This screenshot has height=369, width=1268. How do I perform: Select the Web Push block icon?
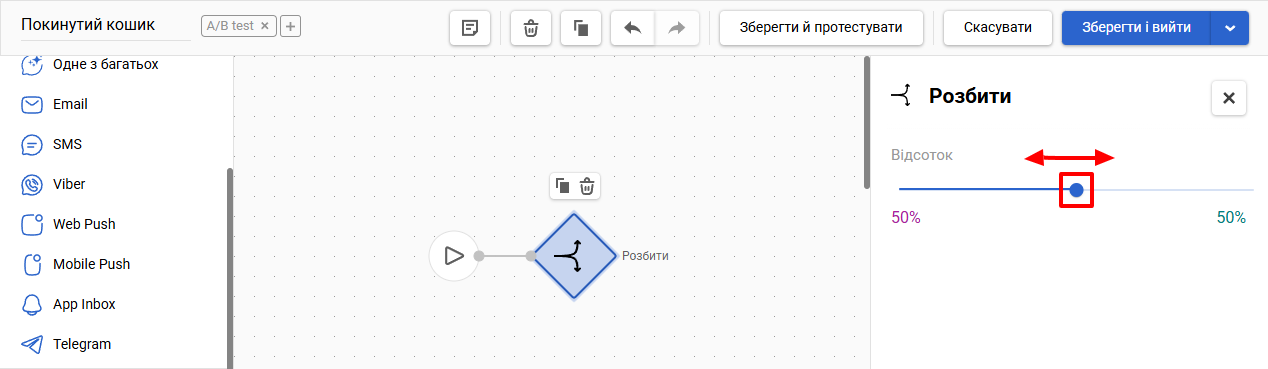32,224
